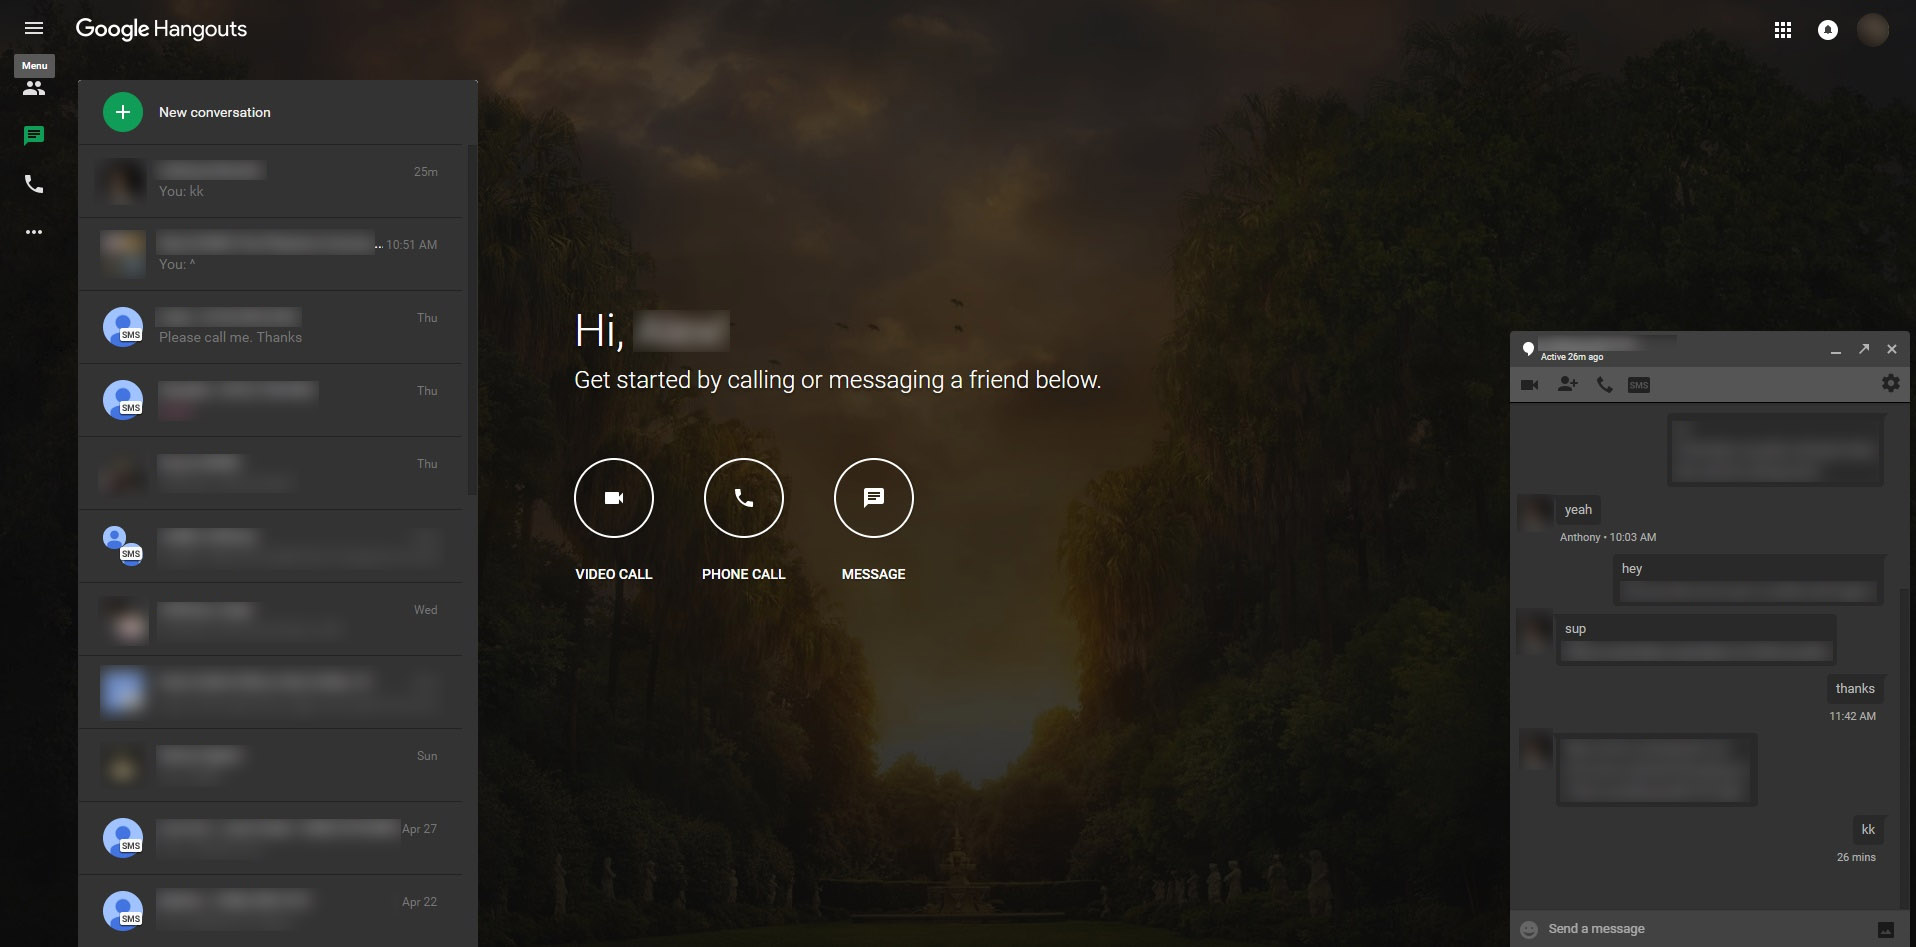This screenshot has height=947, width=1916.
Task: Add a person to the open conversation
Action: [1568, 384]
